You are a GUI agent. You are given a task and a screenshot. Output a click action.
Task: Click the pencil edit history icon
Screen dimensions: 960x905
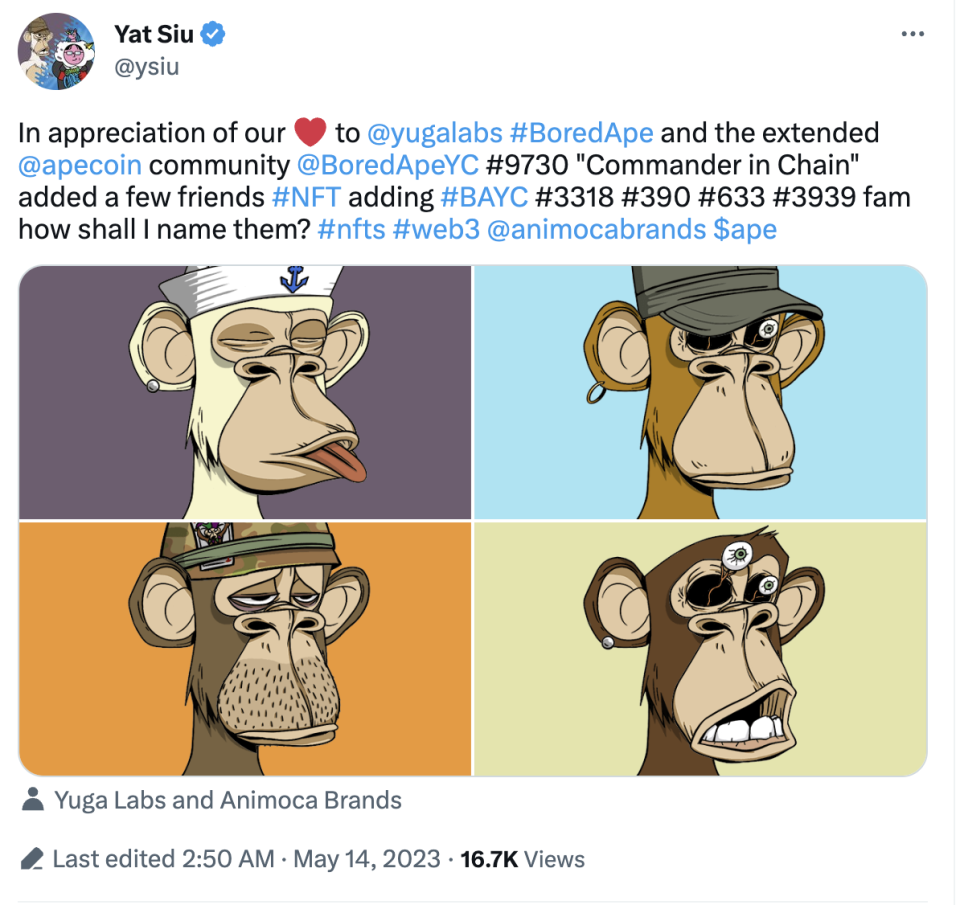[32, 858]
